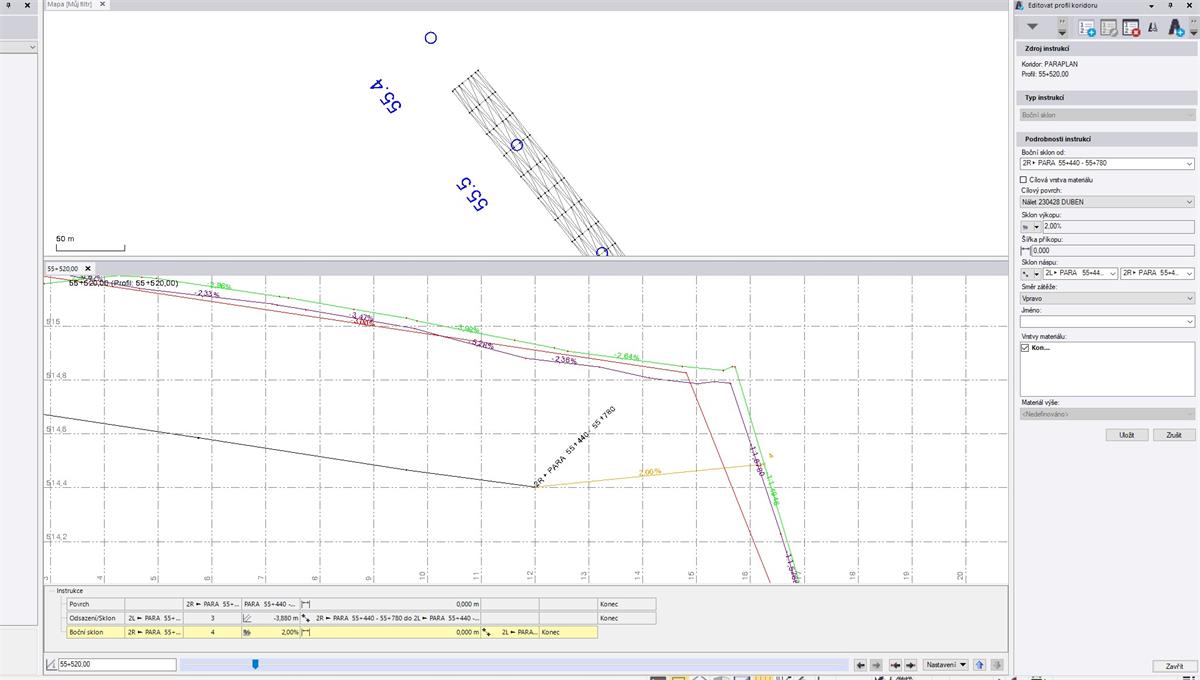
Task: Select the Boční sklon instruction row
Action: click(x=331, y=632)
